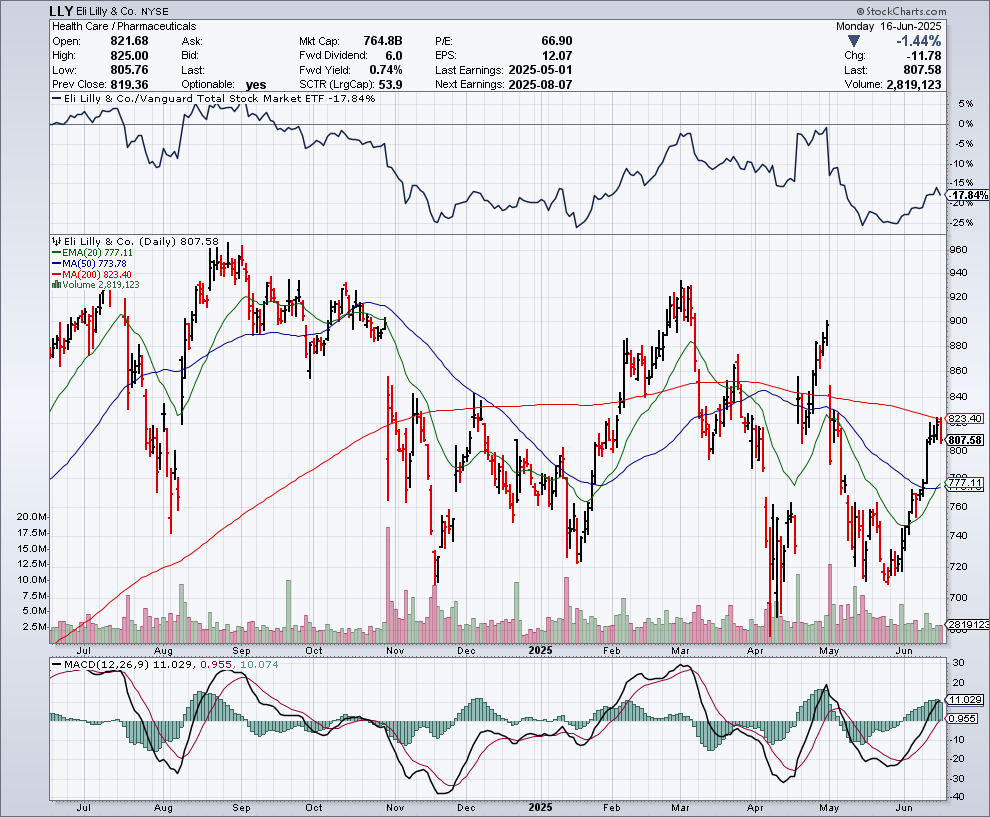Click the candlestick icon before Eli Lilly & Co. (Daily)
This screenshot has width=990, height=817.
pos(56,241)
